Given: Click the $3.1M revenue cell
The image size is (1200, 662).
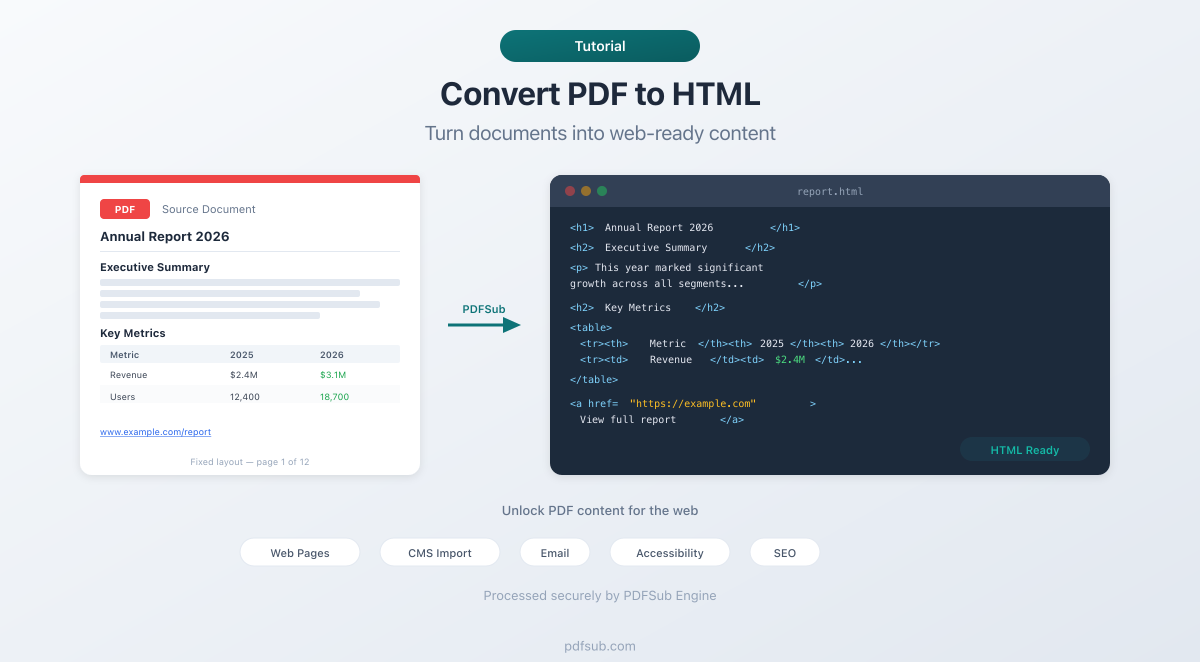Looking at the screenshot, I should tap(333, 375).
